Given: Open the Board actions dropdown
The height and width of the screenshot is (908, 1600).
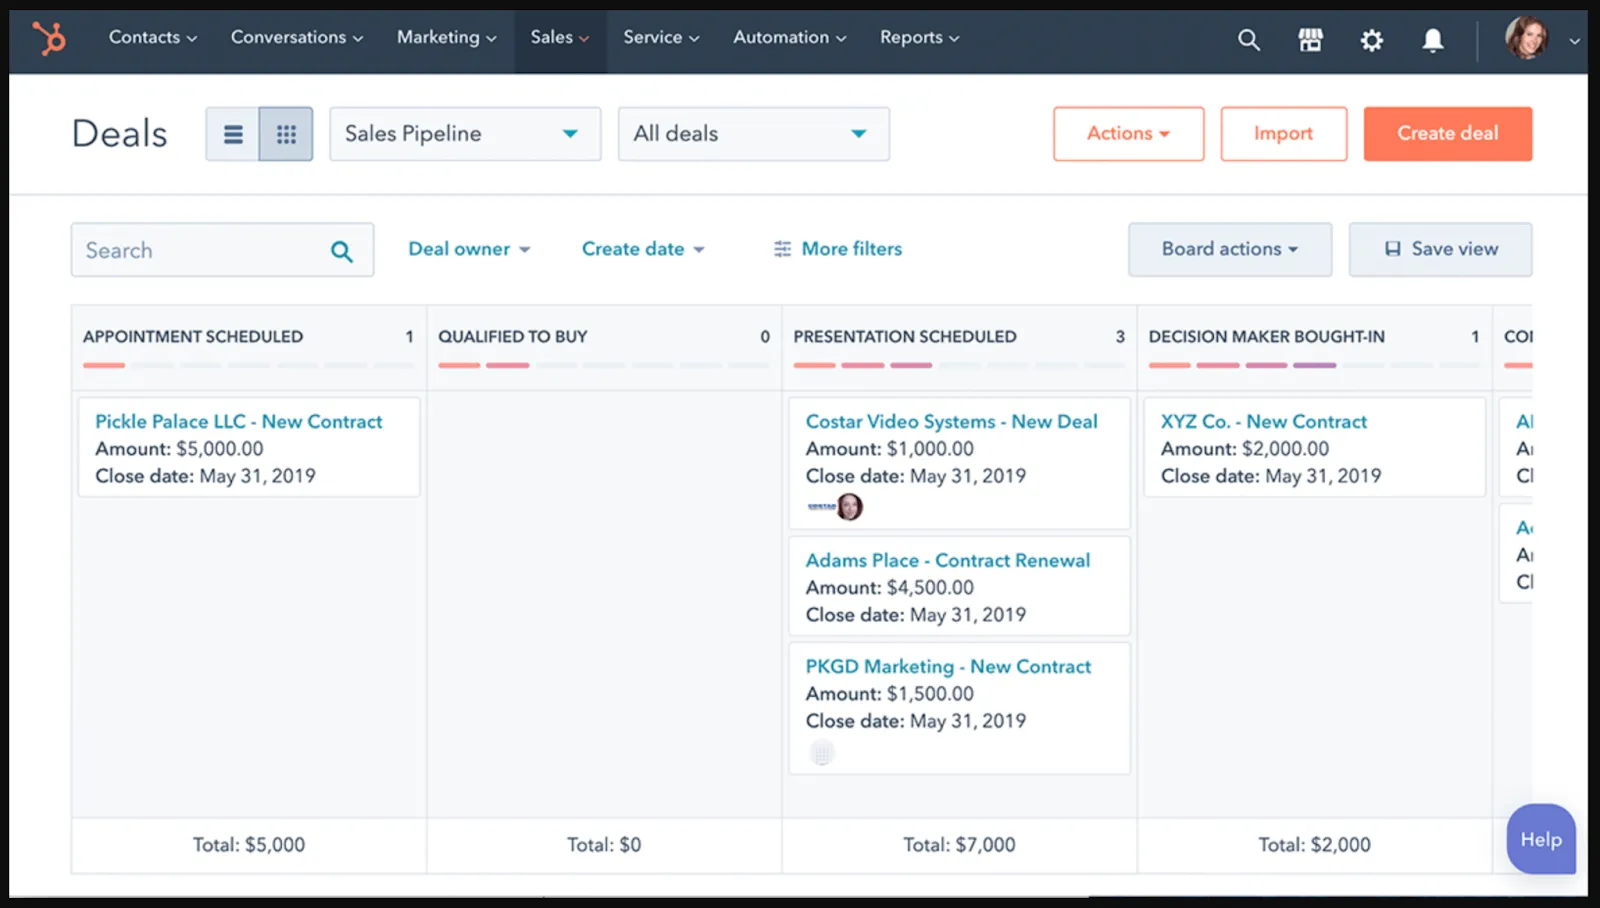Looking at the screenshot, I should (1230, 249).
